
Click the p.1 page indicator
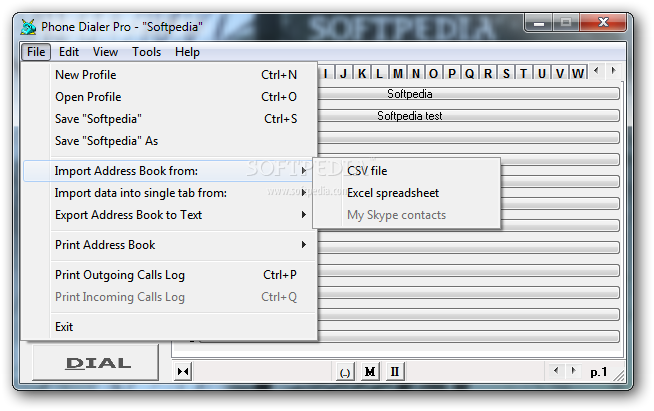coord(599,371)
